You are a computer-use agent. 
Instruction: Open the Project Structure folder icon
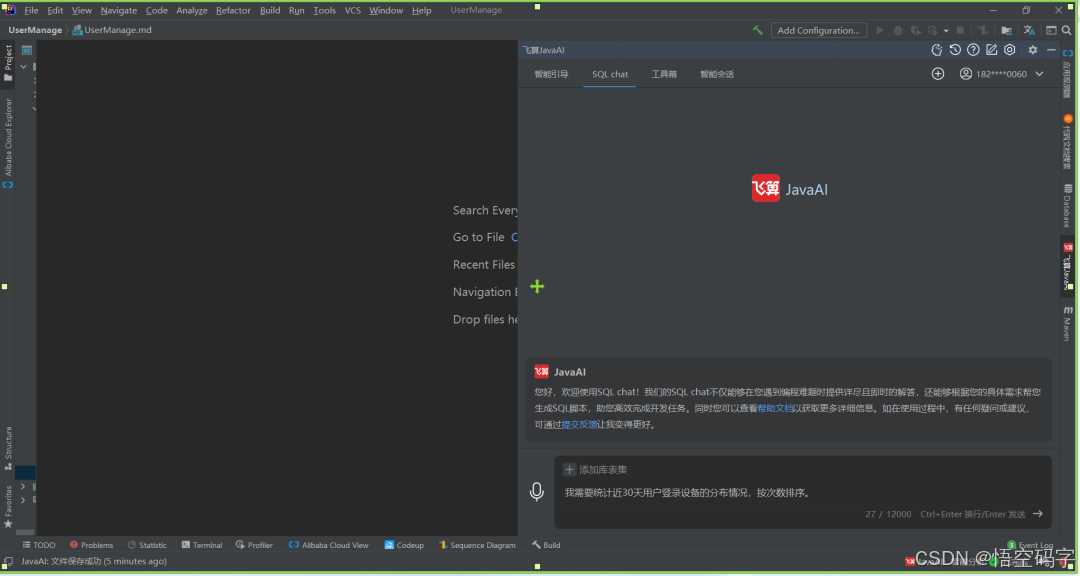point(1006,30)
